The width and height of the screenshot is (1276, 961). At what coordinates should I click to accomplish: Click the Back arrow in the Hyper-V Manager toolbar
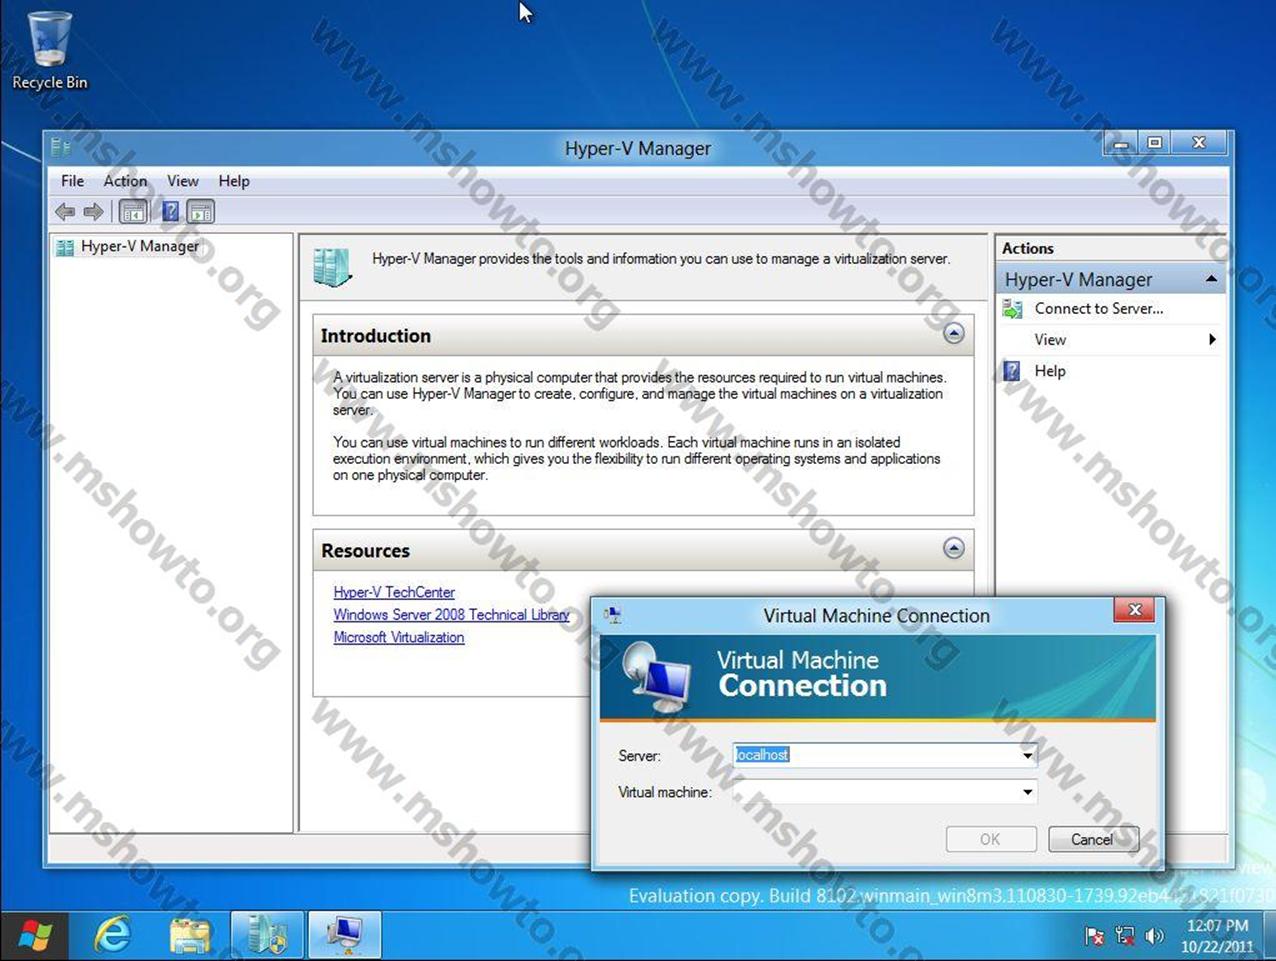tap(65, 212)
